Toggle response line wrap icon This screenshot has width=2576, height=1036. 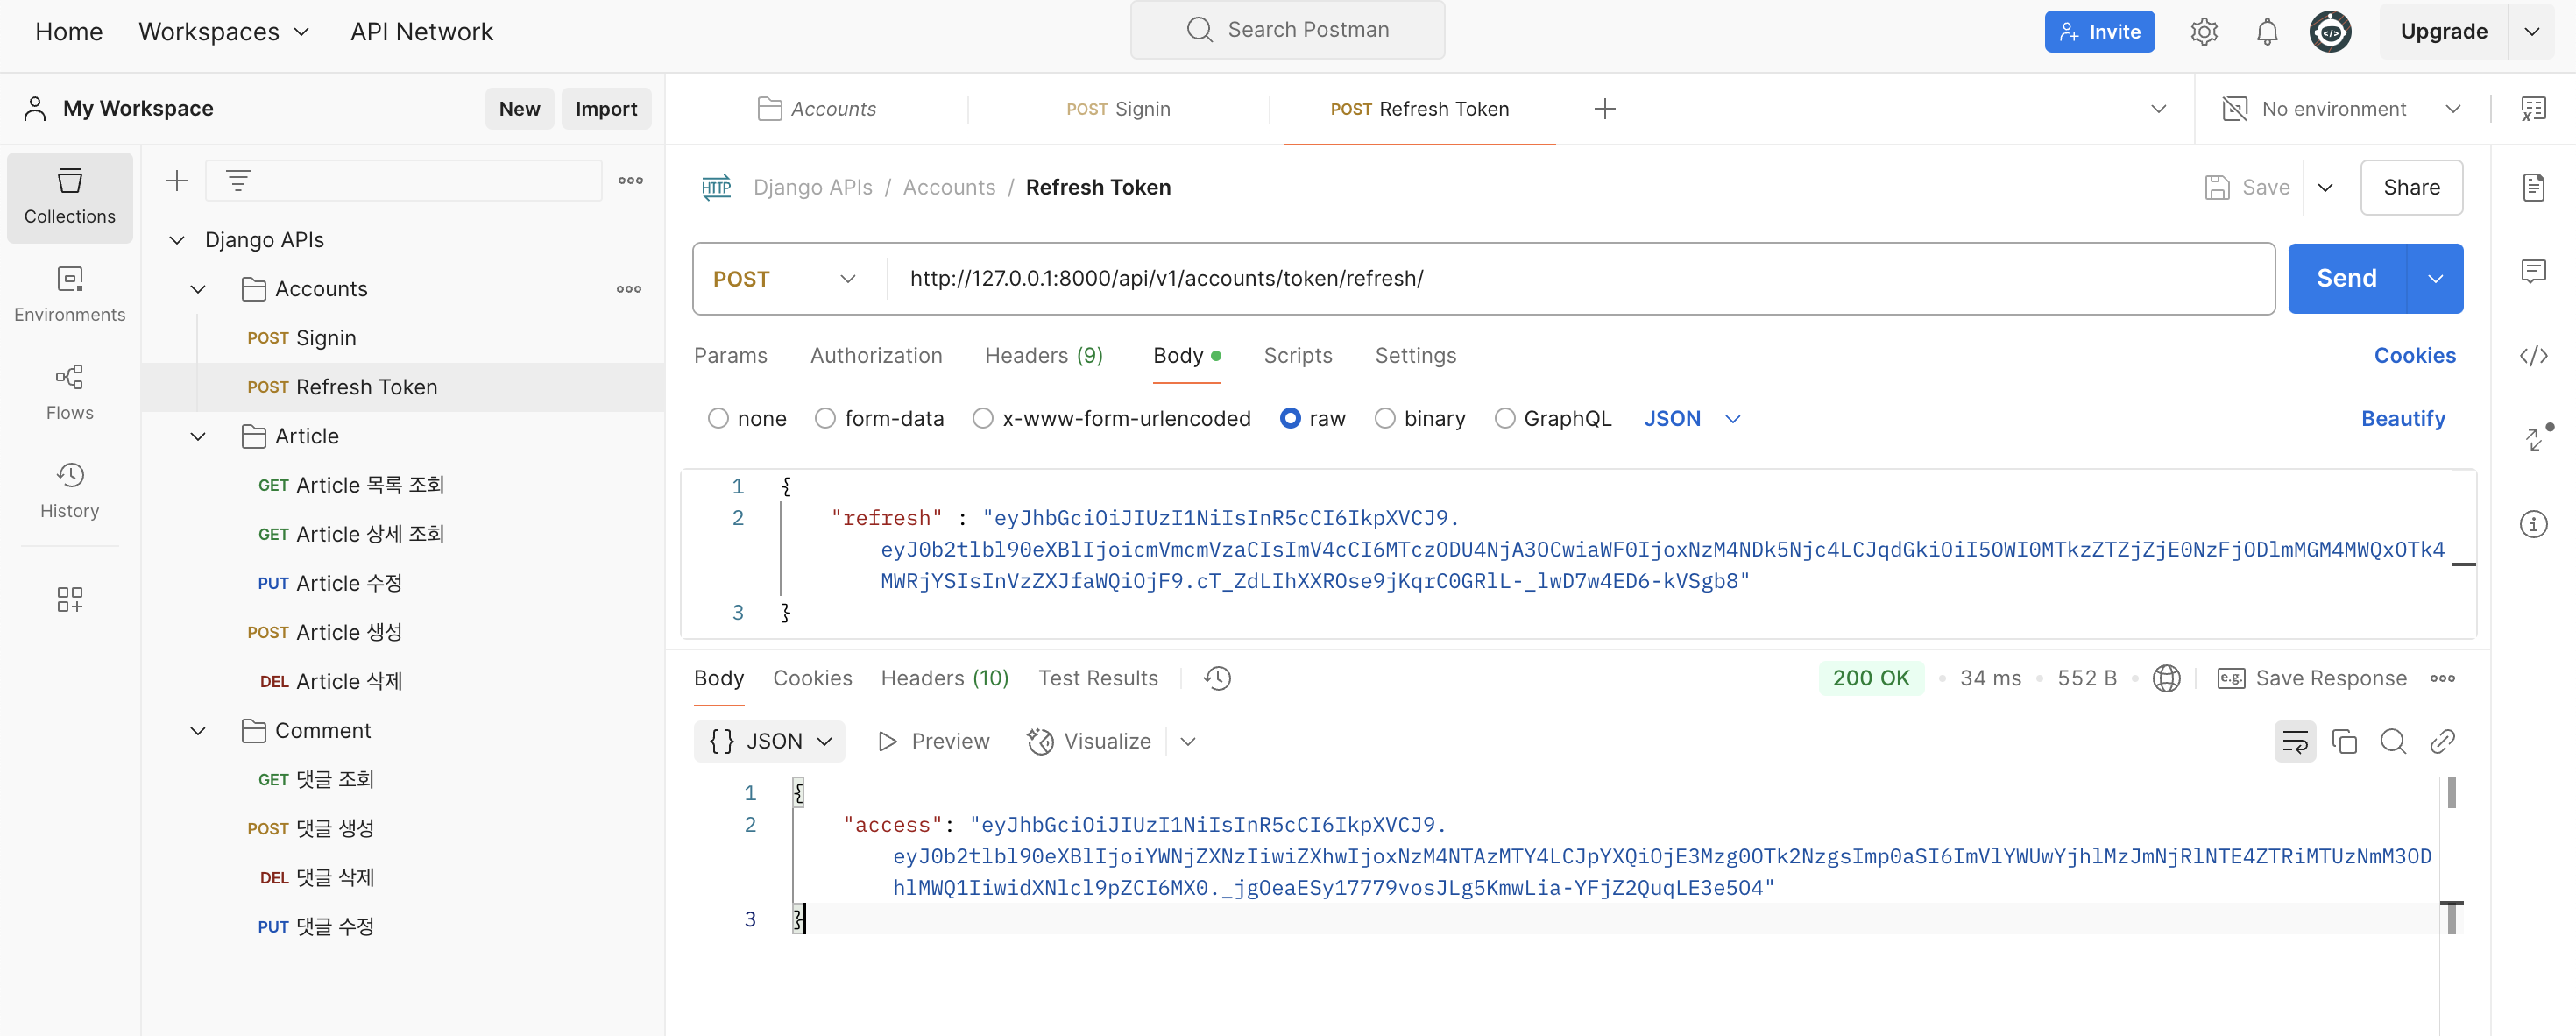click(2294, 741)
